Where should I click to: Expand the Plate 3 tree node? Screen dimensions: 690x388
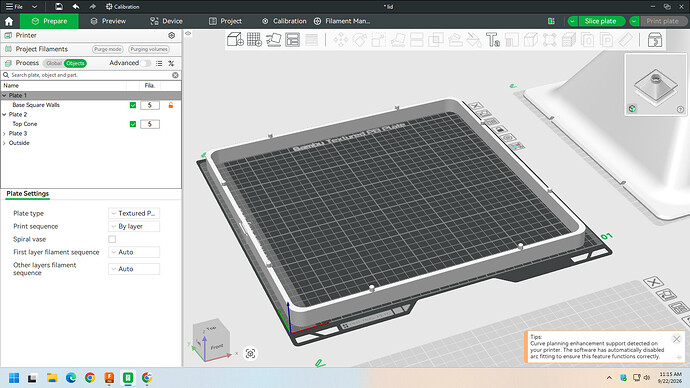point(4,133)
